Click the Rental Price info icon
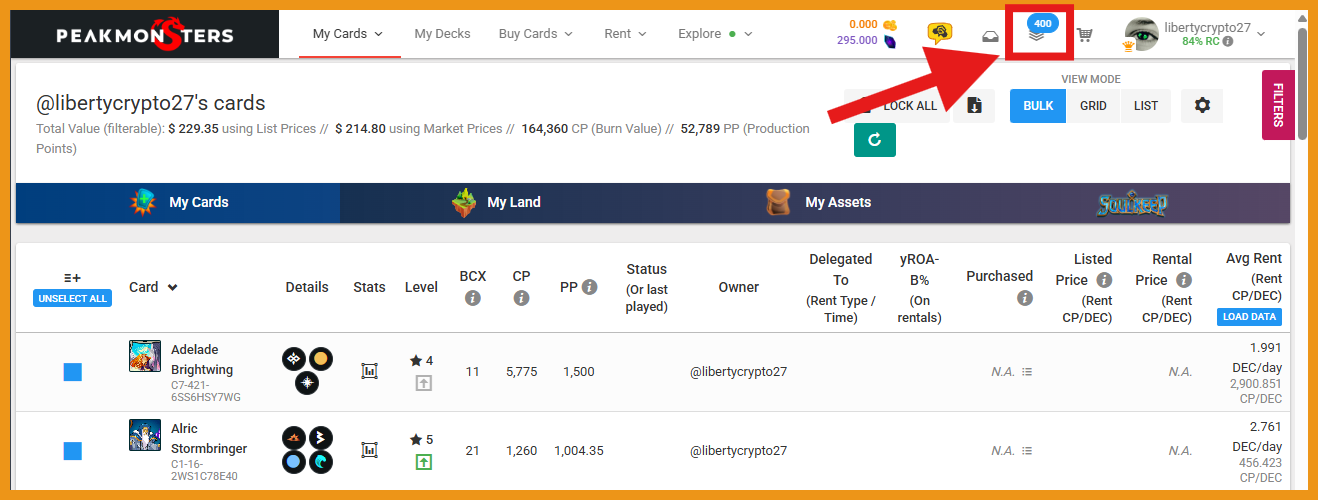 (1184, 280)
